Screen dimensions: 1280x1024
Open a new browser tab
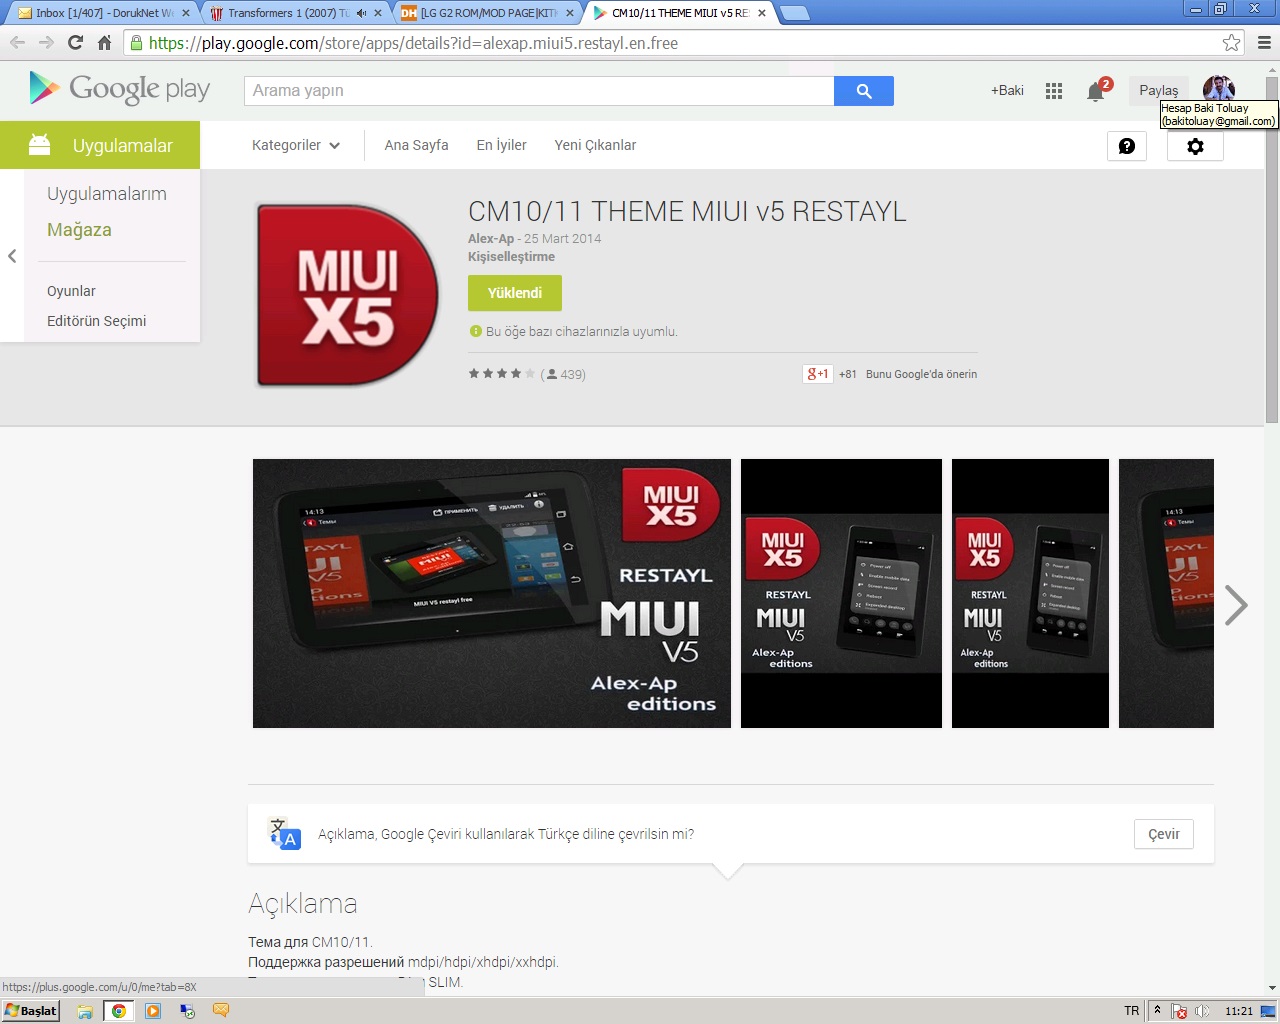(794, 13)
